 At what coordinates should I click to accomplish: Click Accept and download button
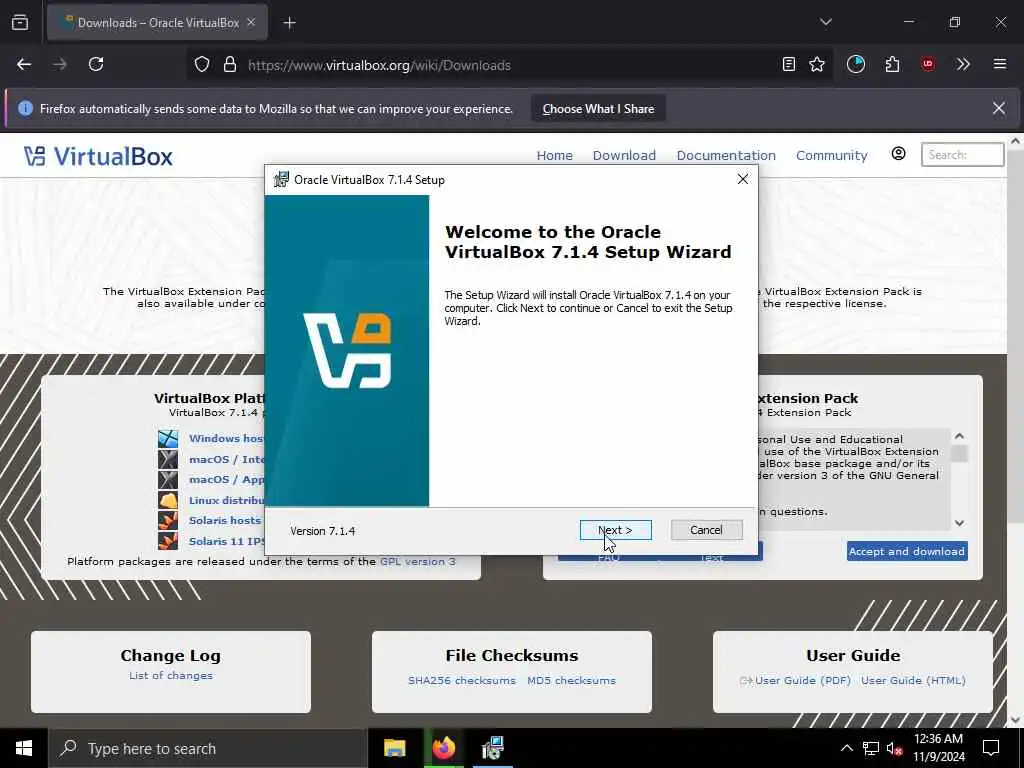click(x=907, y=551)
